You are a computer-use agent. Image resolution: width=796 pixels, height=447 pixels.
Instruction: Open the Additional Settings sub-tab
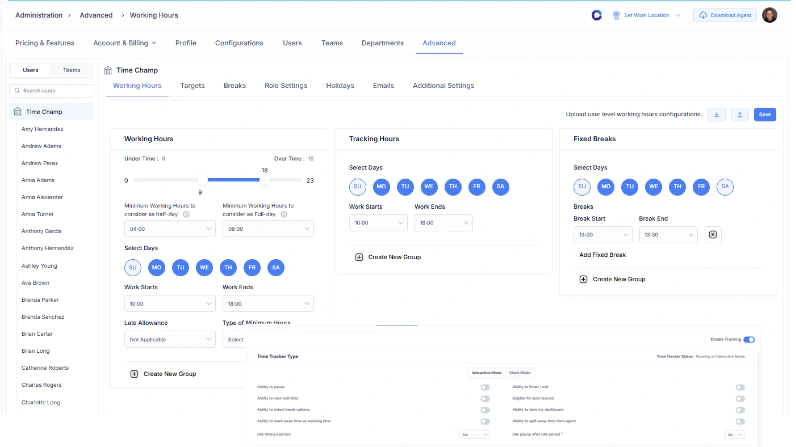point(443,86)
